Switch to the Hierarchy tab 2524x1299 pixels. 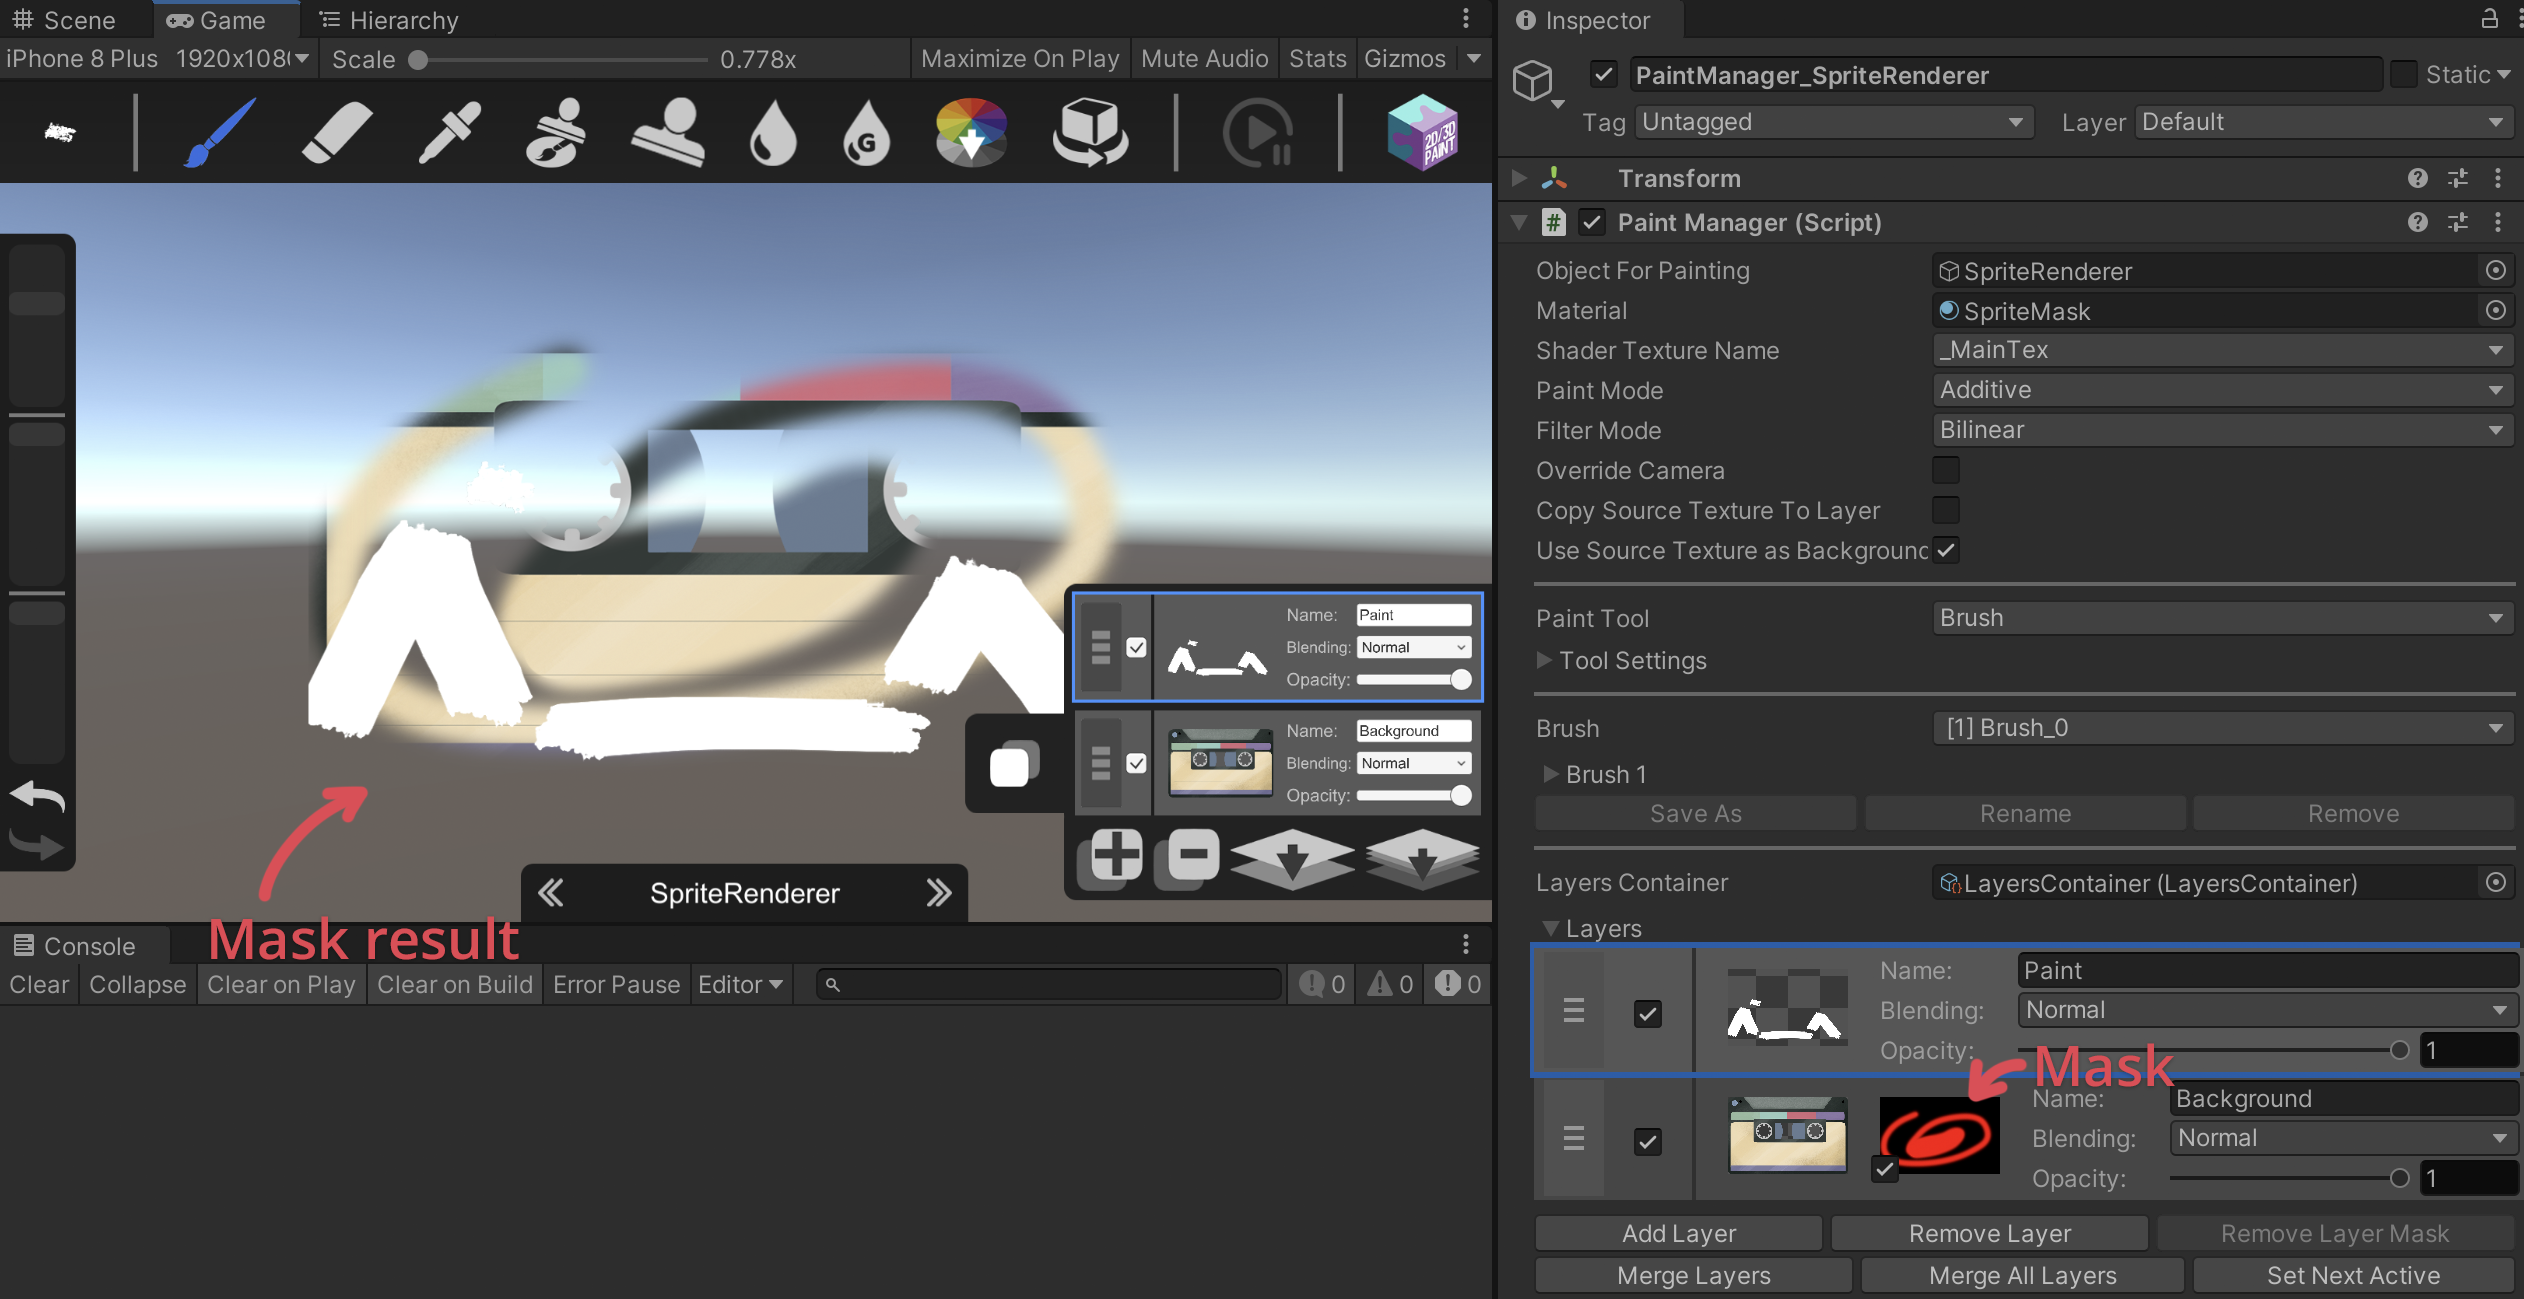pyautogui.click(x=388, y=20)
